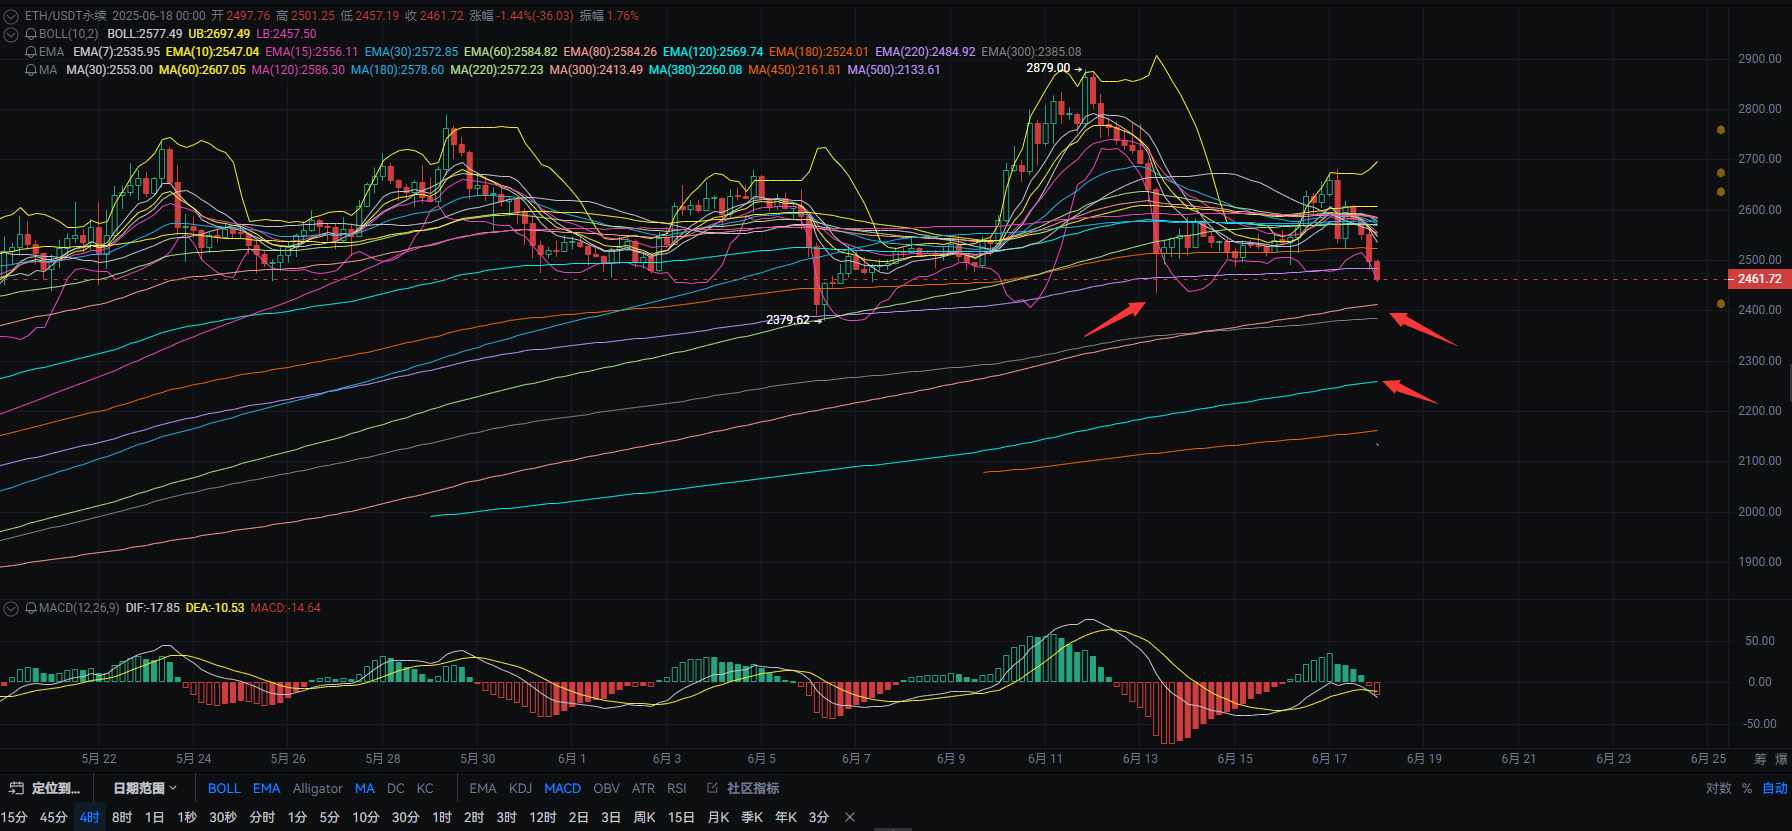Switch to the 年K timeframe

coord(786,817)
